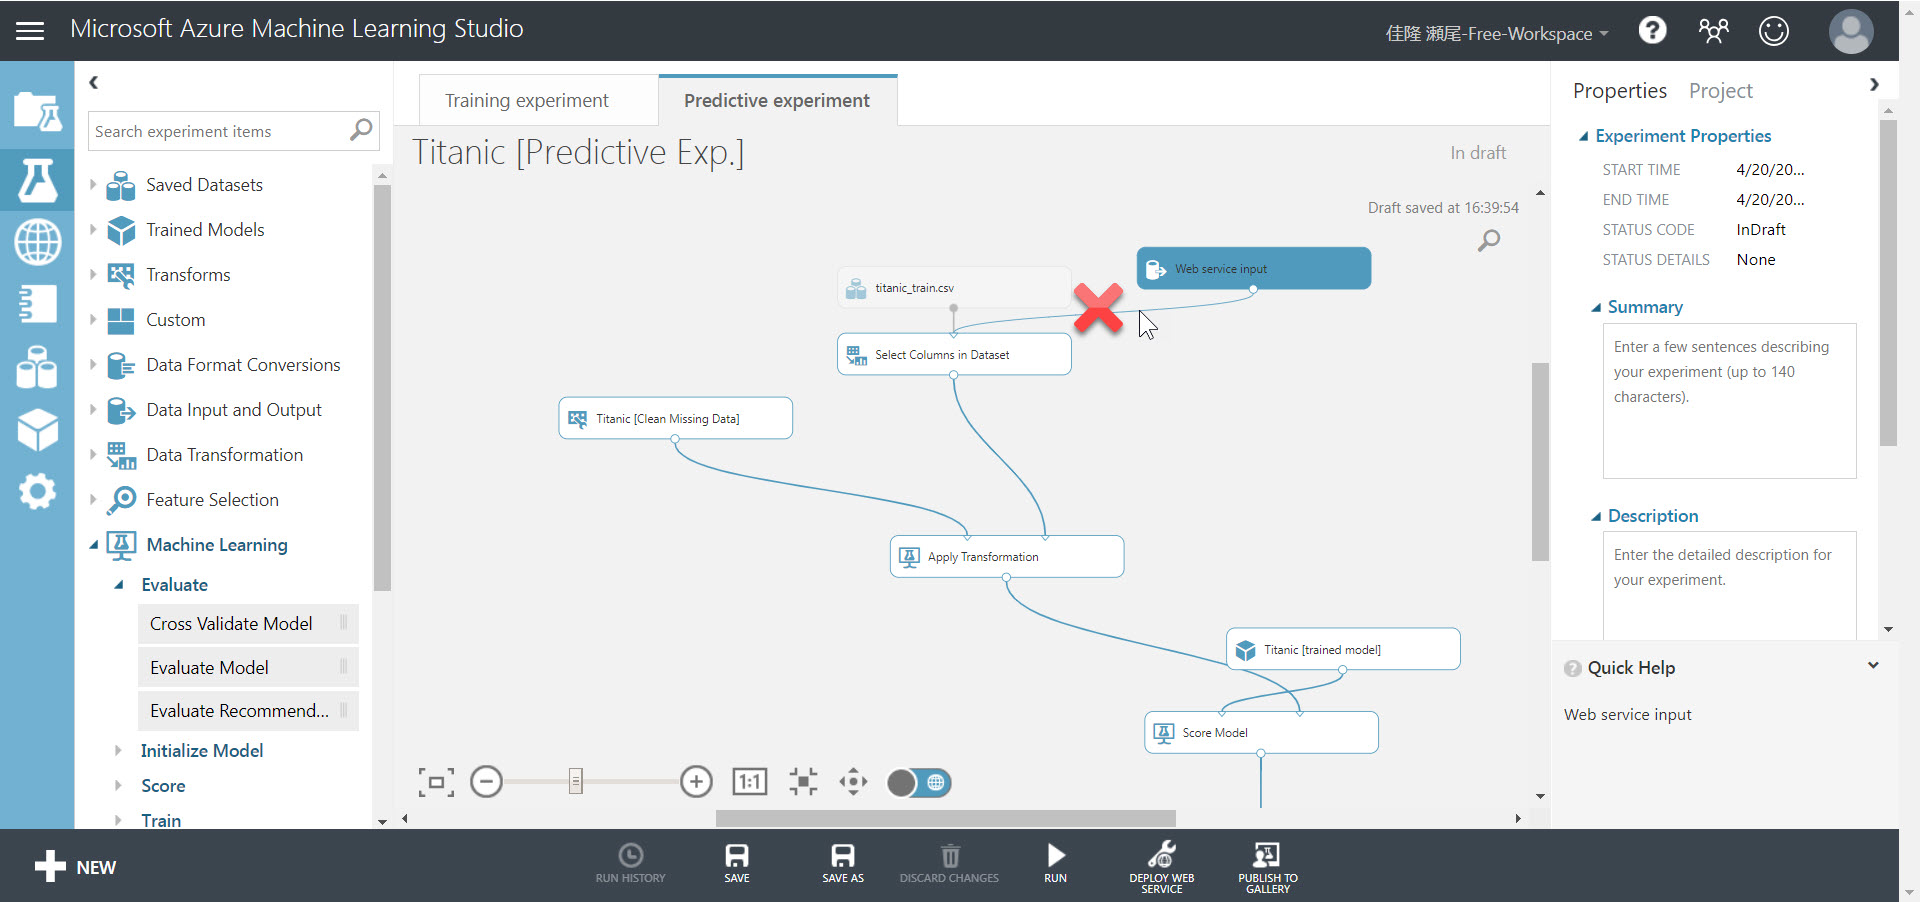Viewport: 1920px width, 902px height.
Task: Save the experiment
Action: (737, 863)
